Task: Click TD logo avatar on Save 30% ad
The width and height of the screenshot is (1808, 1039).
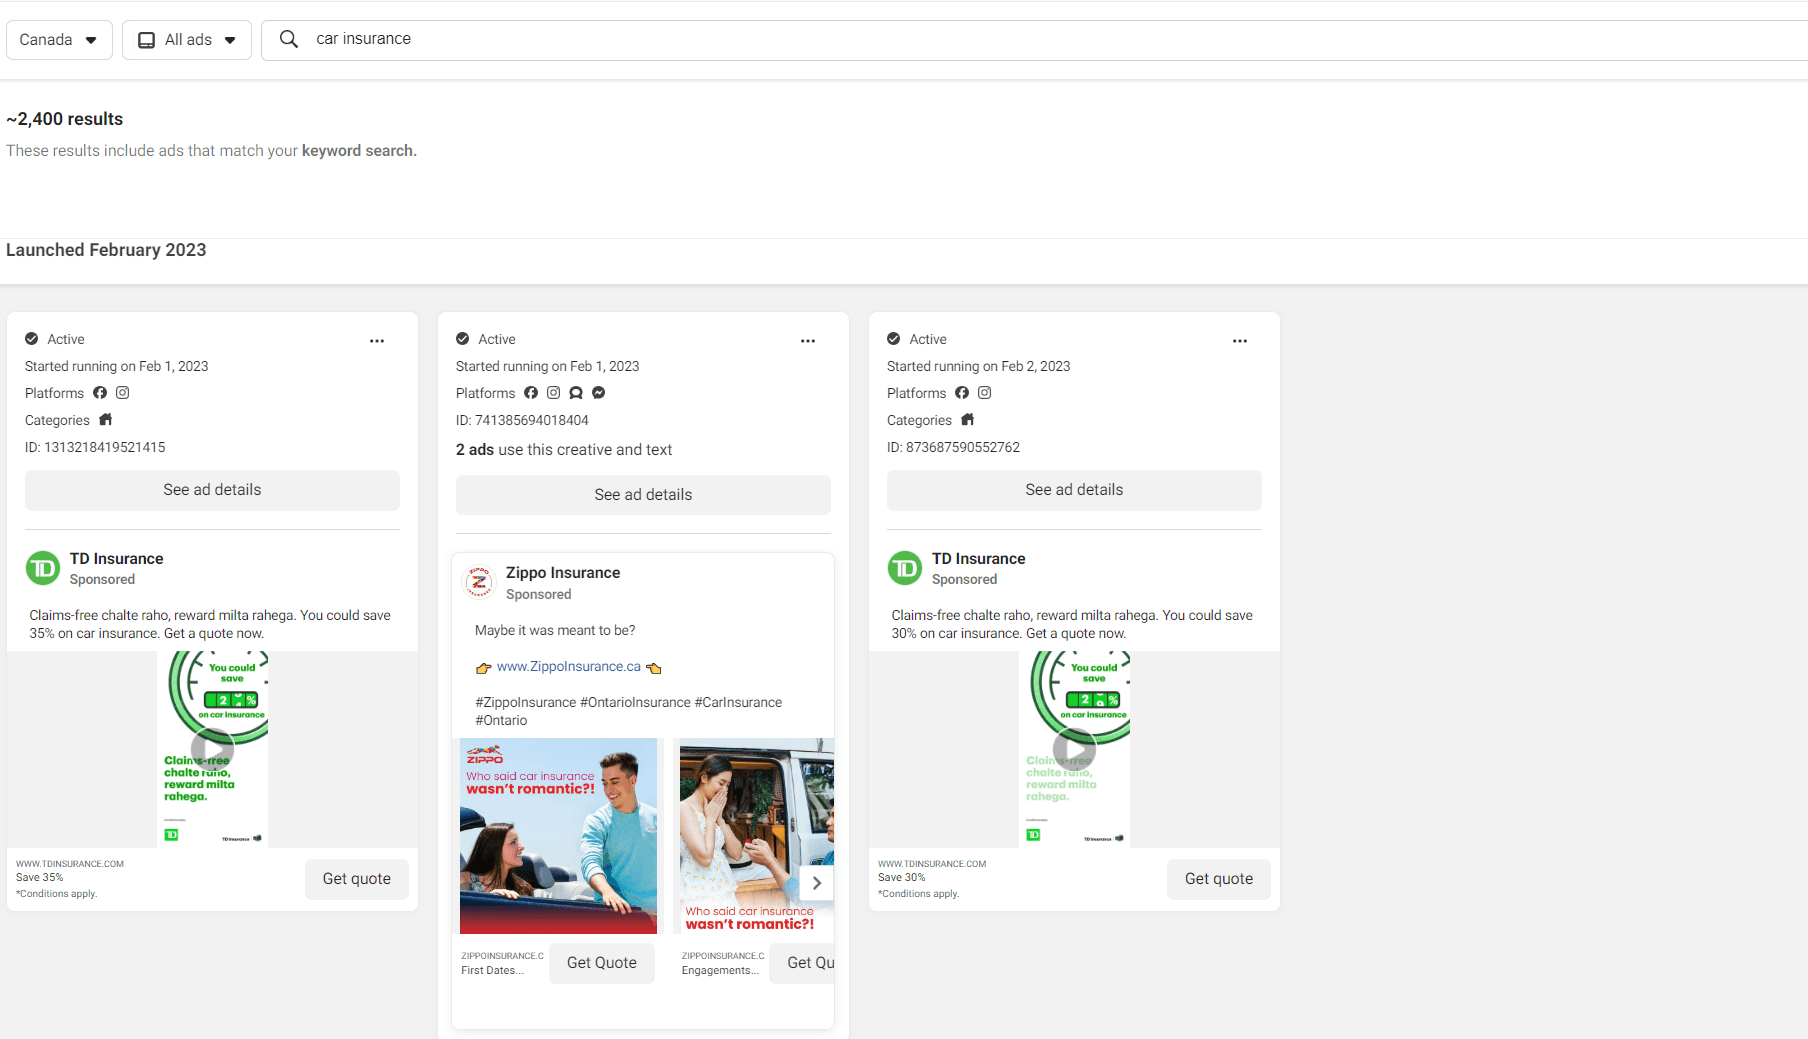Action: (x=905, y=568)
